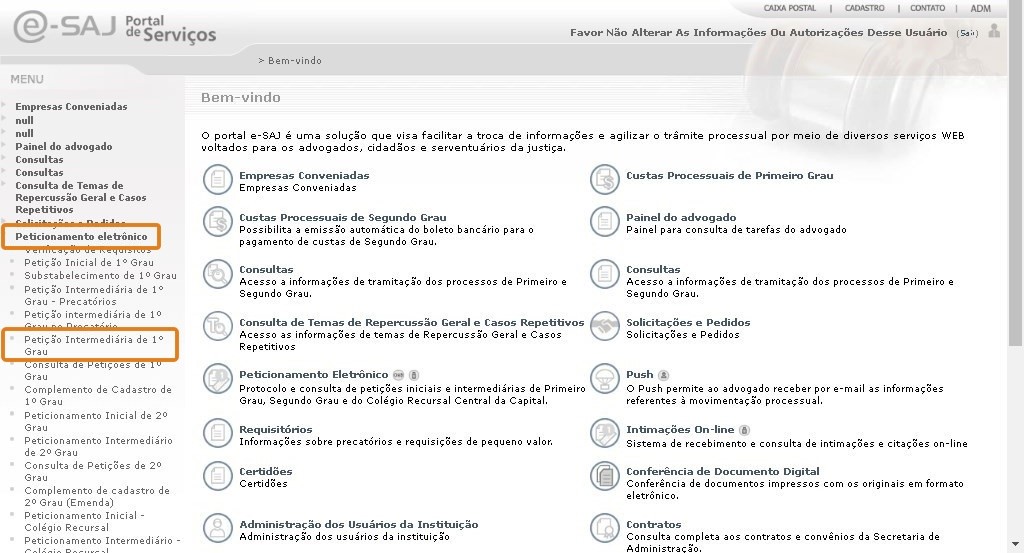Open Consulta de Temas de Repercussão menu item
Screen dimensions: 1024x553
80,197
